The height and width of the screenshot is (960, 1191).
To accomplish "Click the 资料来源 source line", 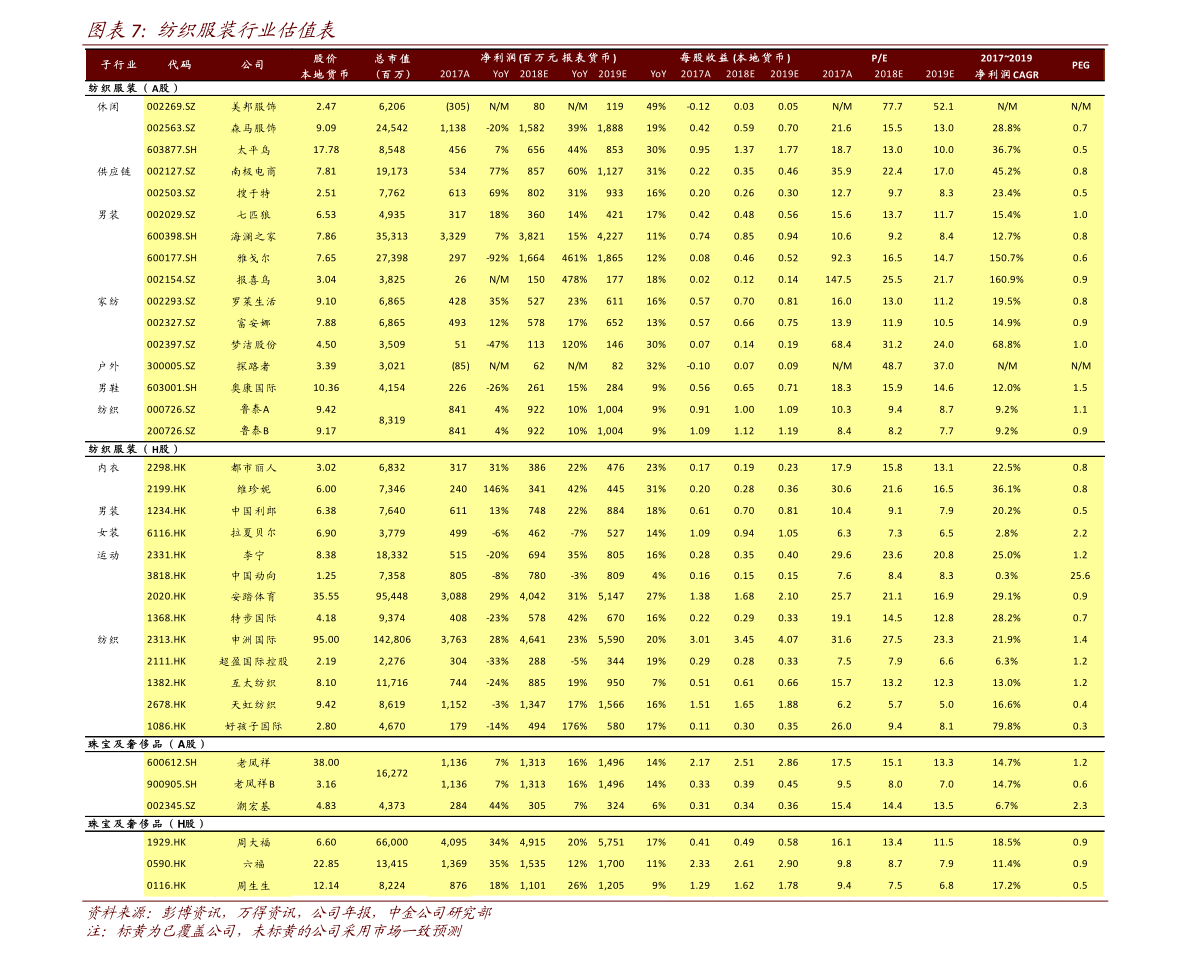I will [288, 913].
